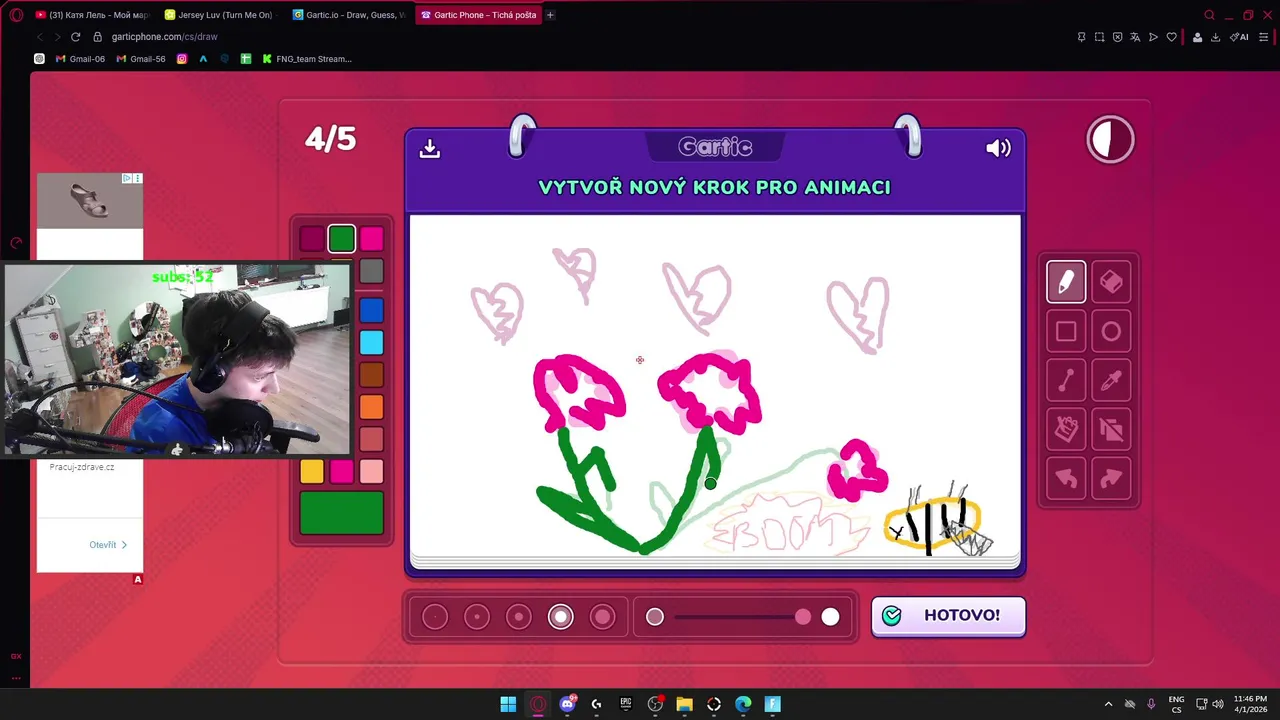Select the straight line tool
1280x720 pixels.
1066,380
